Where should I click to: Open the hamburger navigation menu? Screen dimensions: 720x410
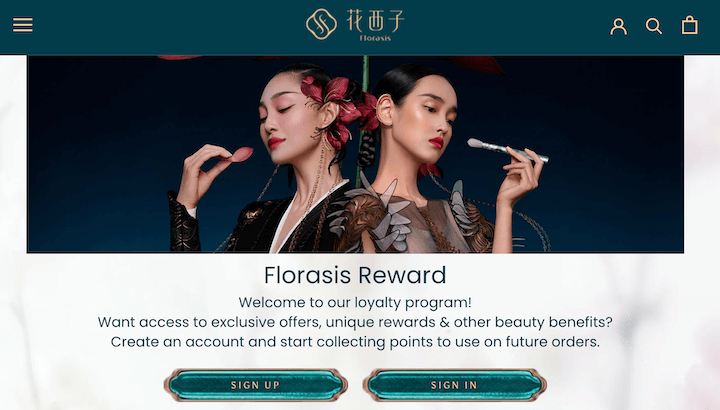pos(22,25)
